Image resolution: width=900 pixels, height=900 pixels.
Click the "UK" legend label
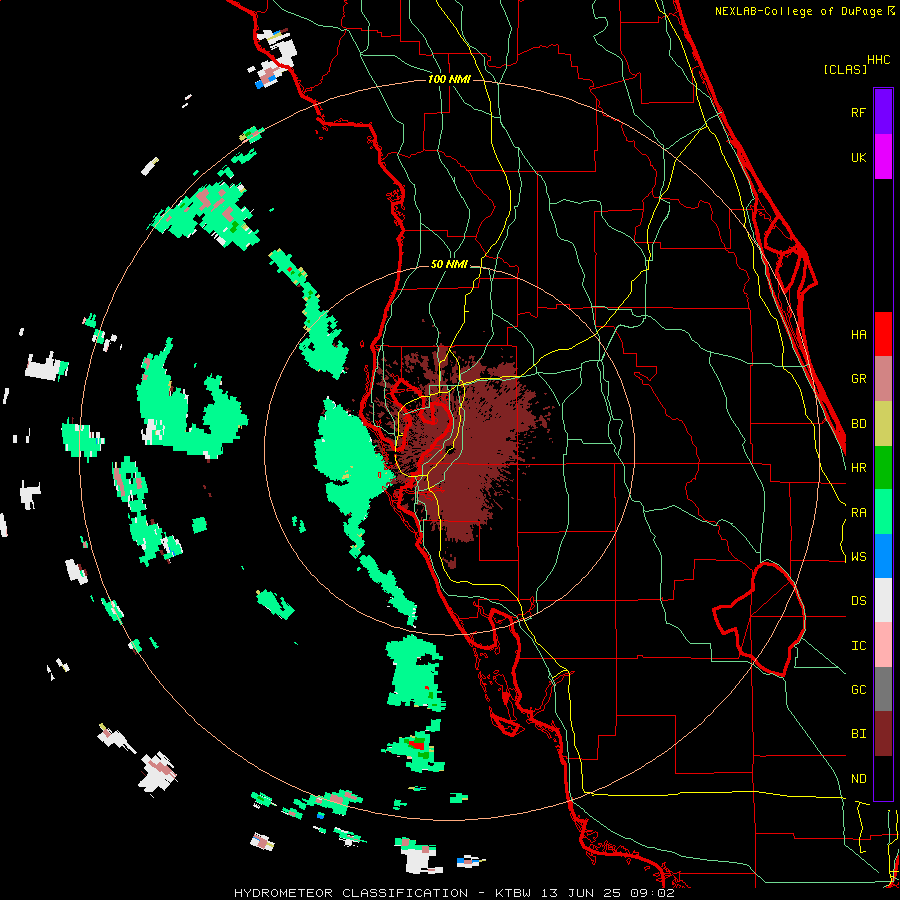pos(858,157)
